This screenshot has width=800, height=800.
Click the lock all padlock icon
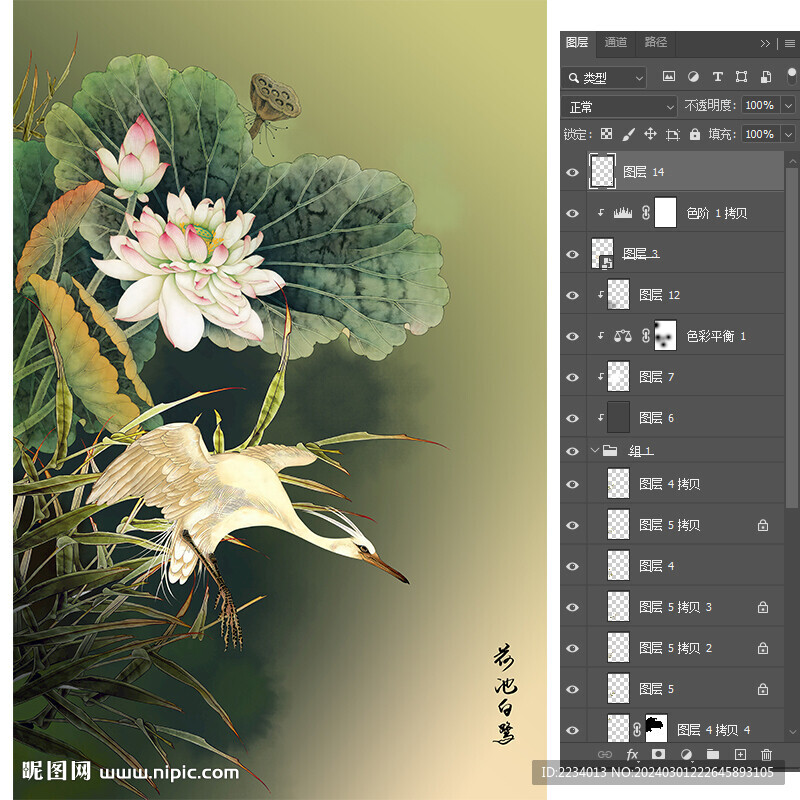tap(695, 134)
